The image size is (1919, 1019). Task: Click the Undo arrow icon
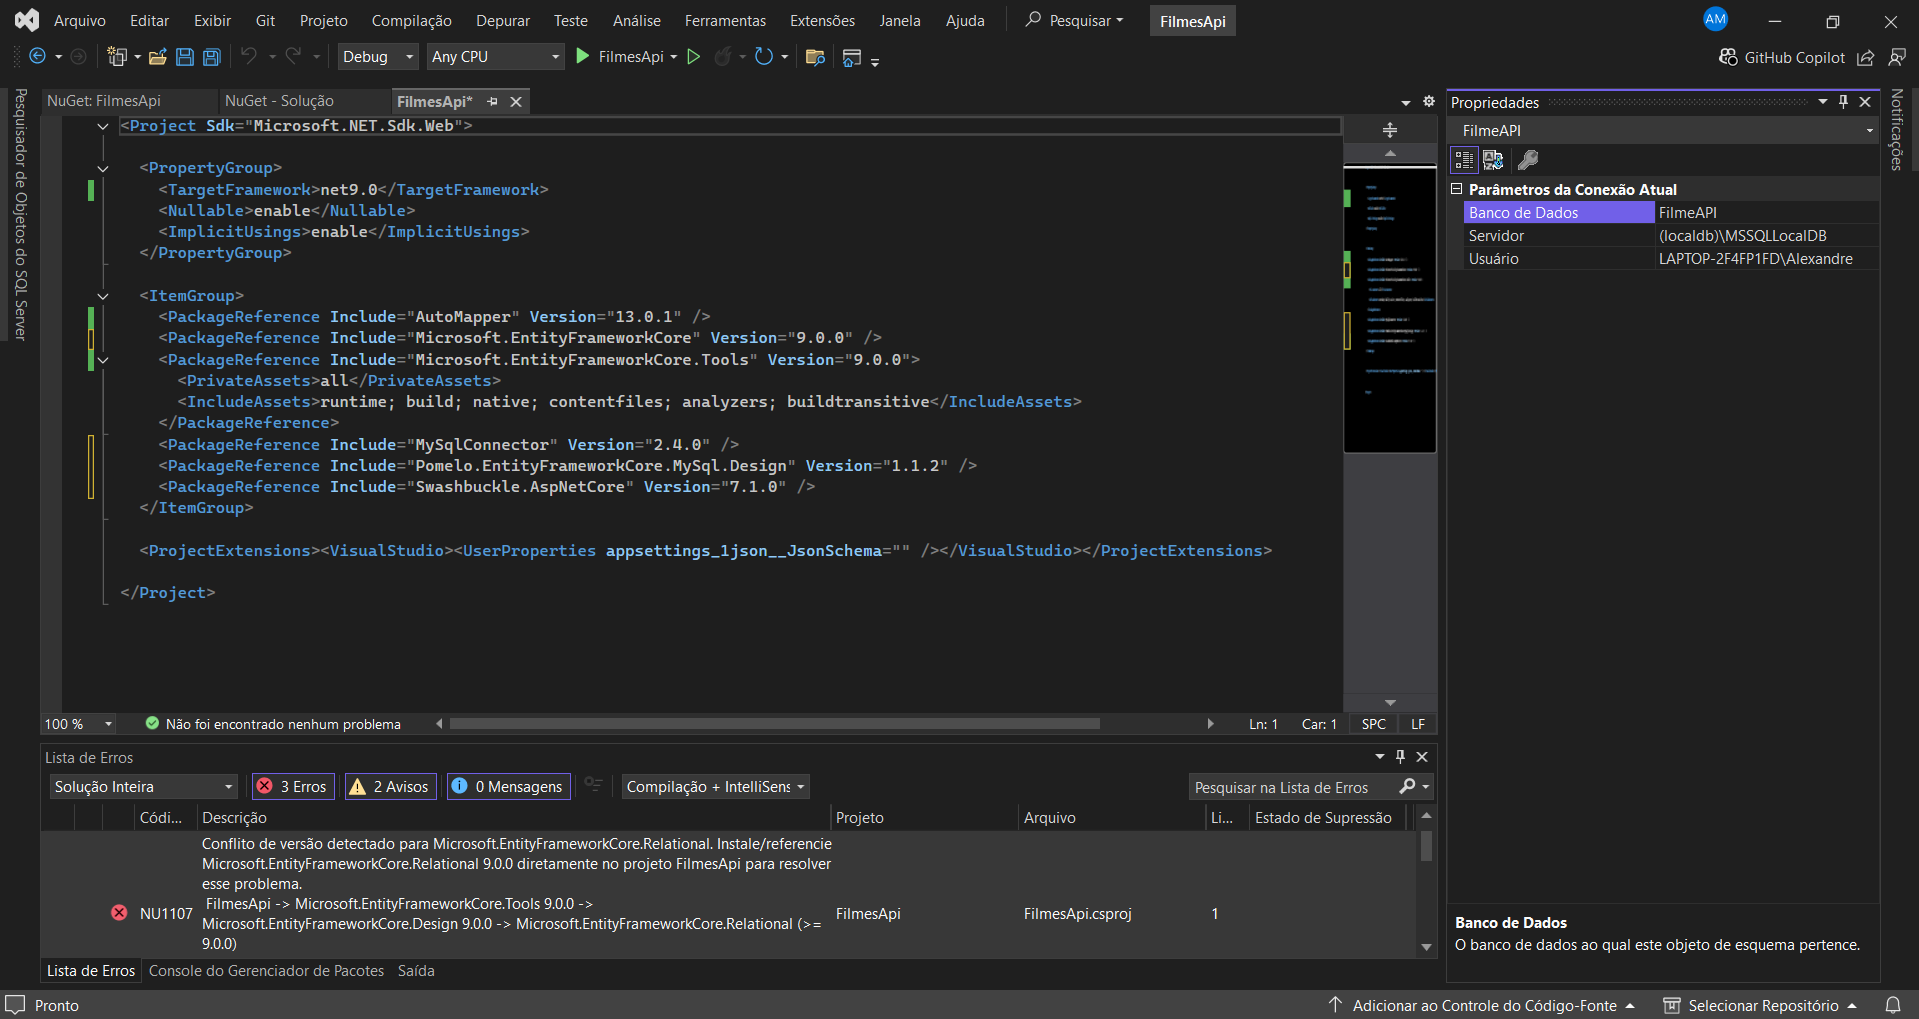coord(249,56)
